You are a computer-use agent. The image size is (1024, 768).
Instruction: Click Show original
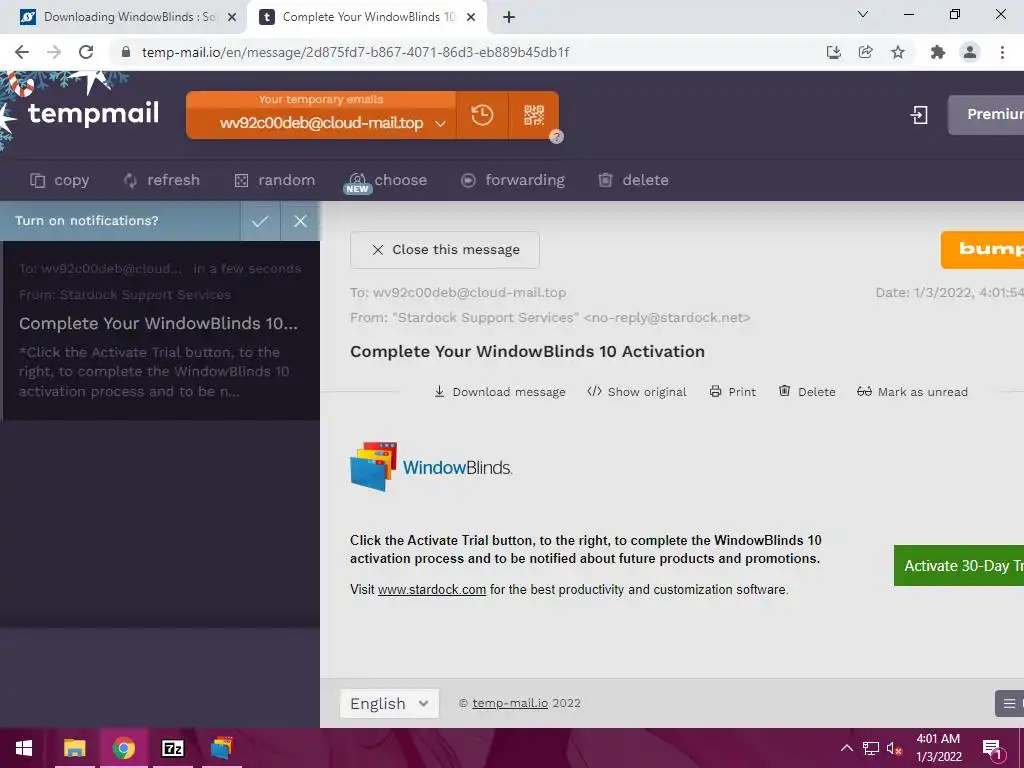click(x=637, y=392)
